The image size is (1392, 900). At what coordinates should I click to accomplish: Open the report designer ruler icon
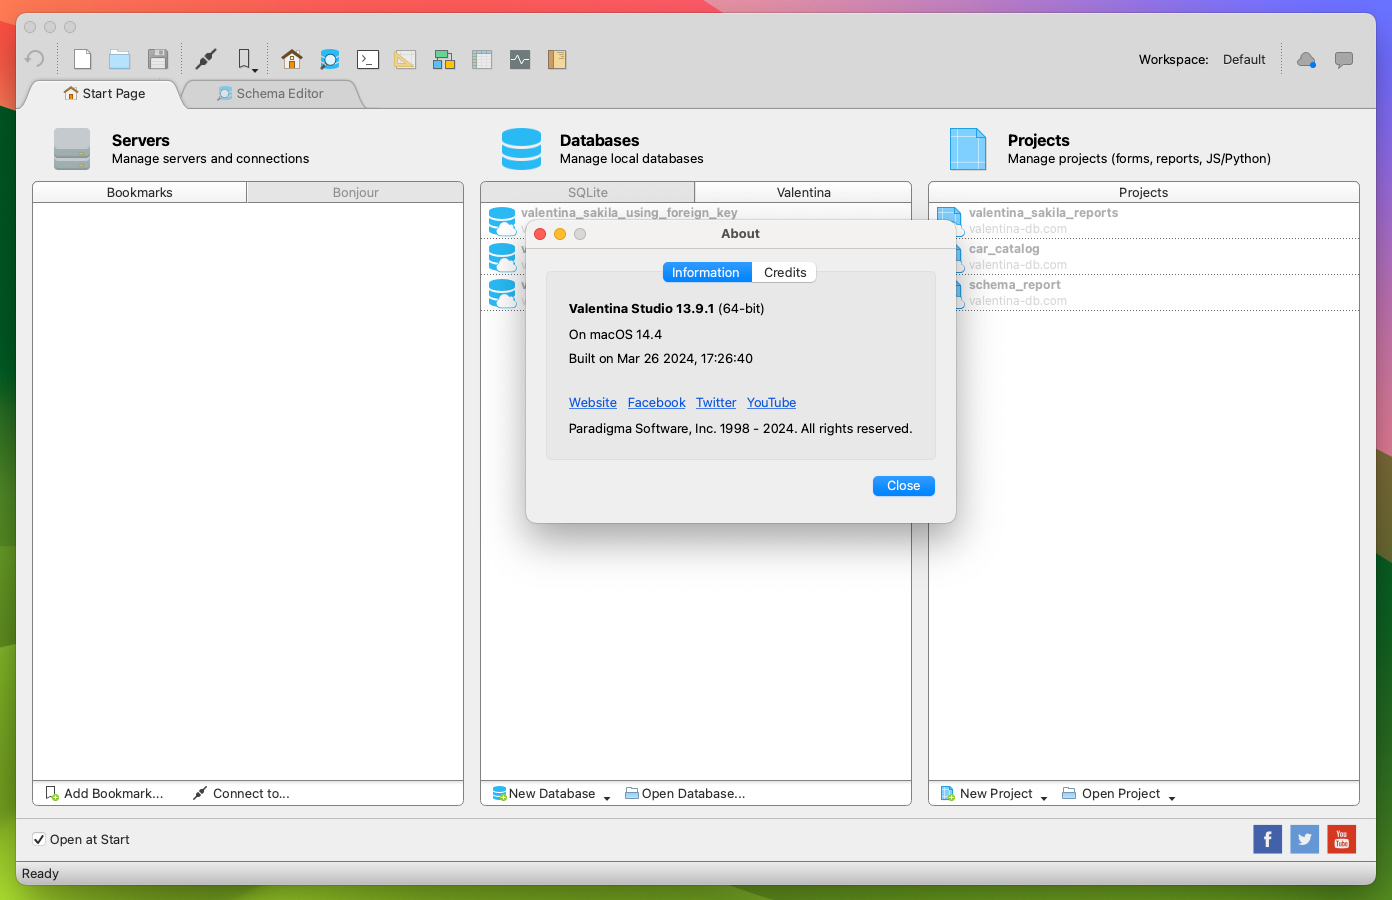pos(405,59)
